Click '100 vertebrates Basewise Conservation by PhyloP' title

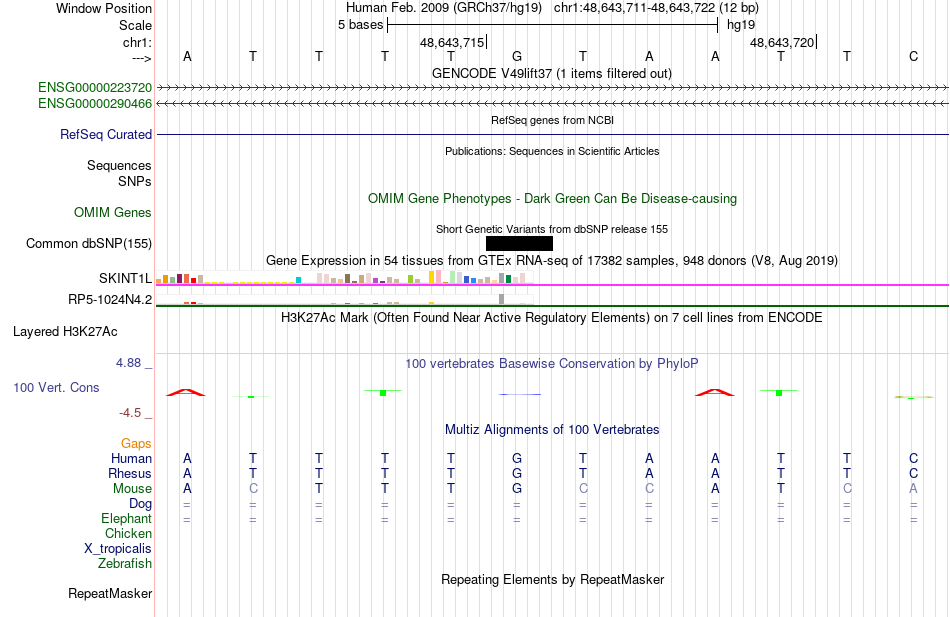click(x=552, y=364)
